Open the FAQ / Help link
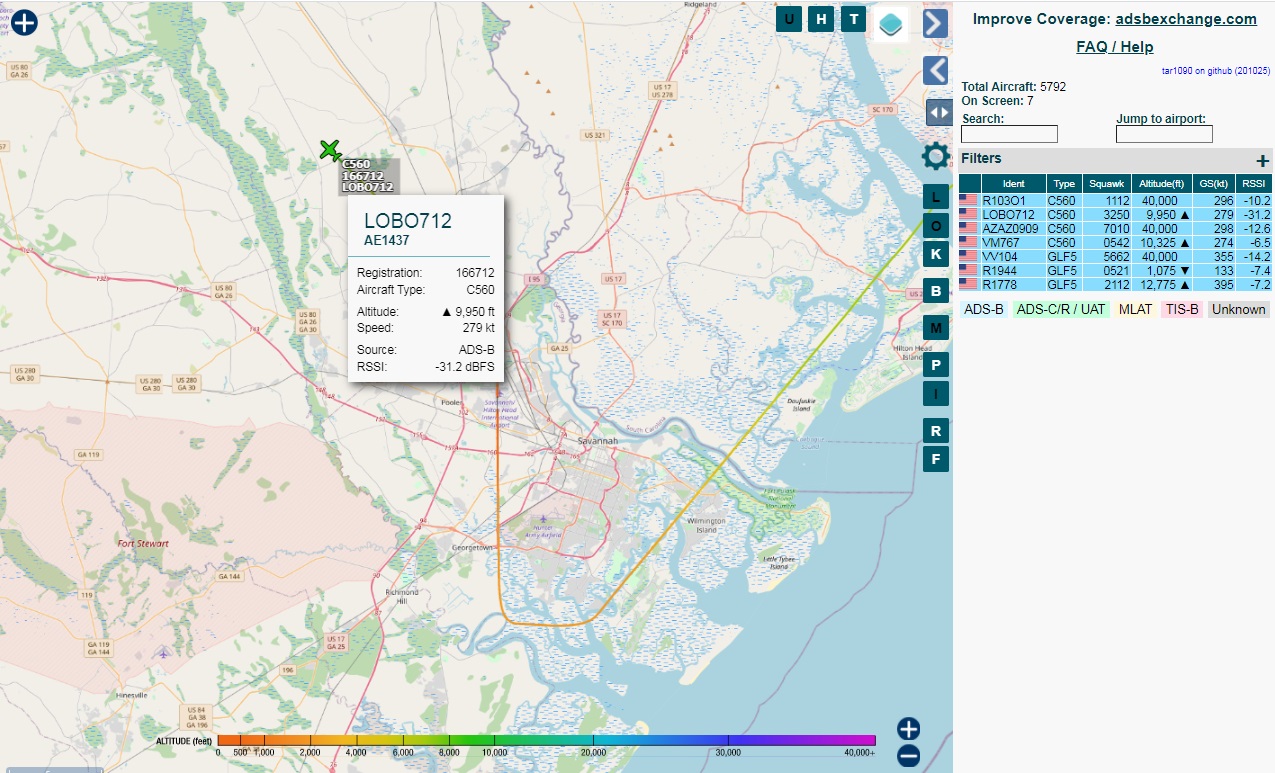Image resolution: width=1275 pixels, height=773 pixels. (x=1115, y=47)
